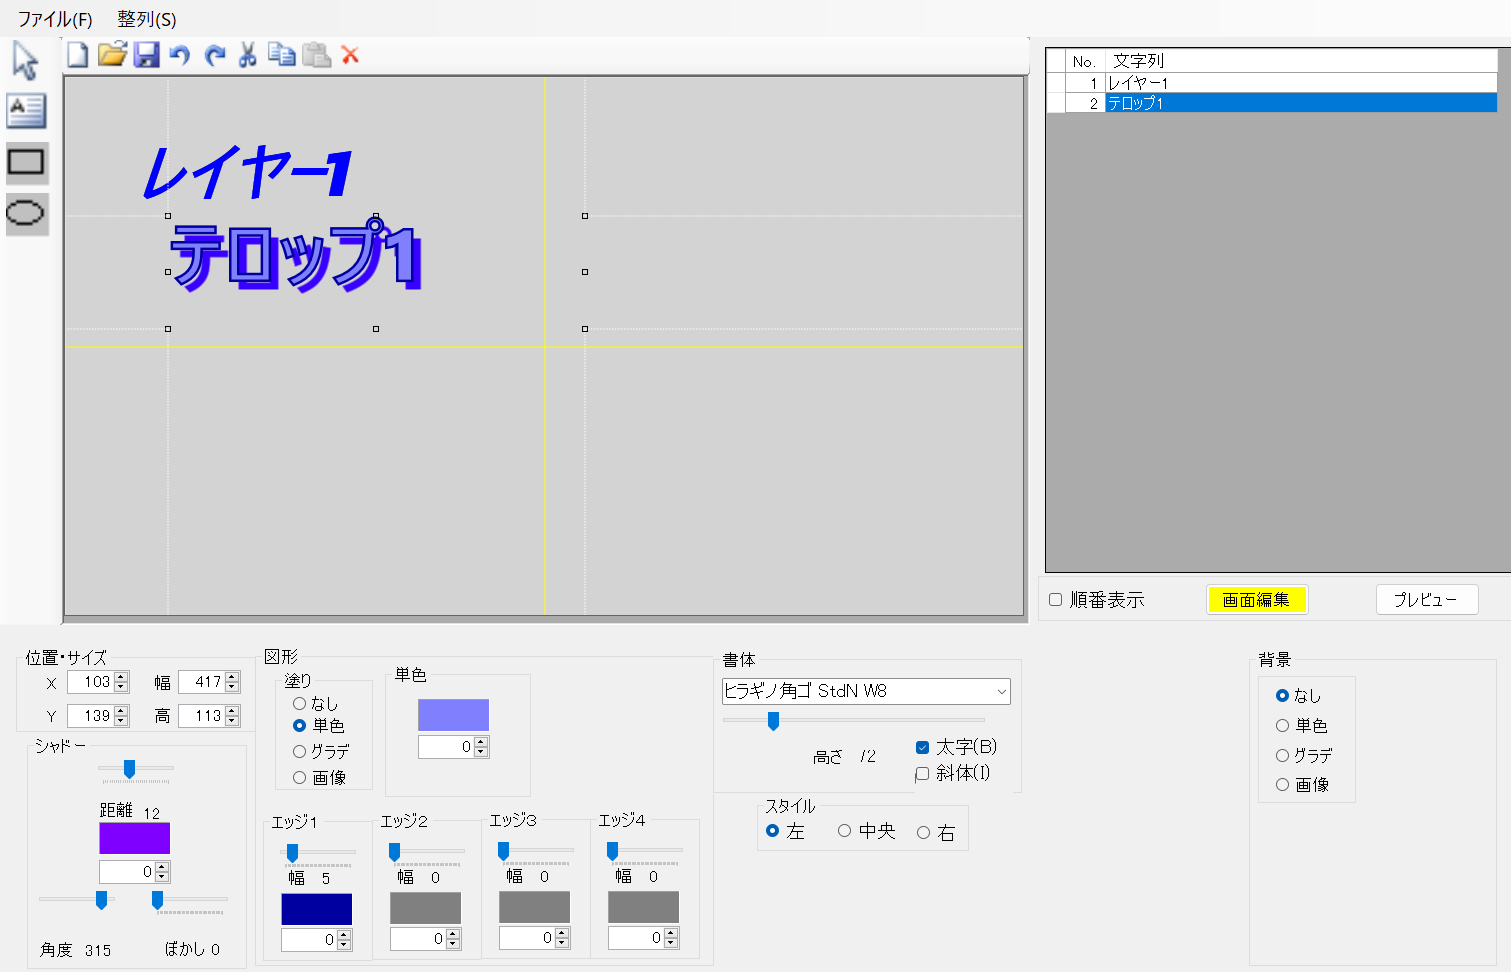Click the 文字列 column header
This screenshot has width=1511, height=972.
pyautogui.click(x=1300, y=61)
